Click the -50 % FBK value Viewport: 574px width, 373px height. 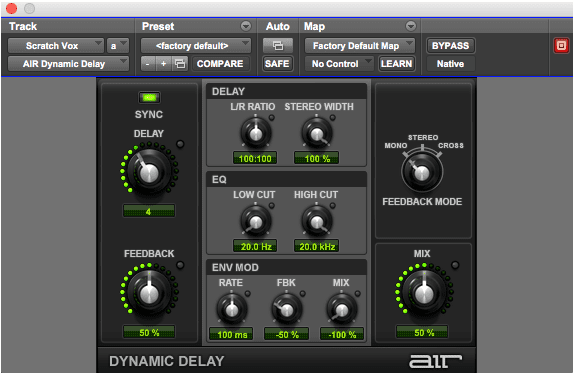tap(287, 334)
